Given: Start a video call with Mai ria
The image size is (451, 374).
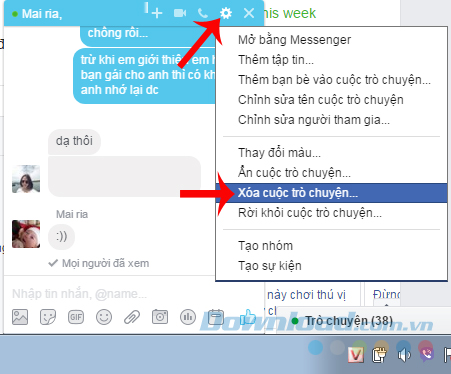Looking at the screenshot, I should tap(180, 13).
